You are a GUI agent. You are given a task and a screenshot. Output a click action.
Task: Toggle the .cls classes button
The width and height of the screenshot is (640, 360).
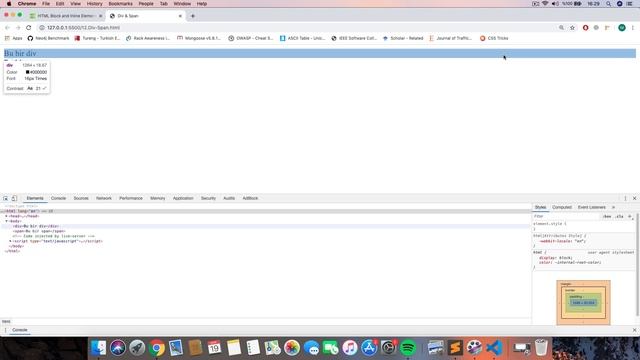pos(620,216)
